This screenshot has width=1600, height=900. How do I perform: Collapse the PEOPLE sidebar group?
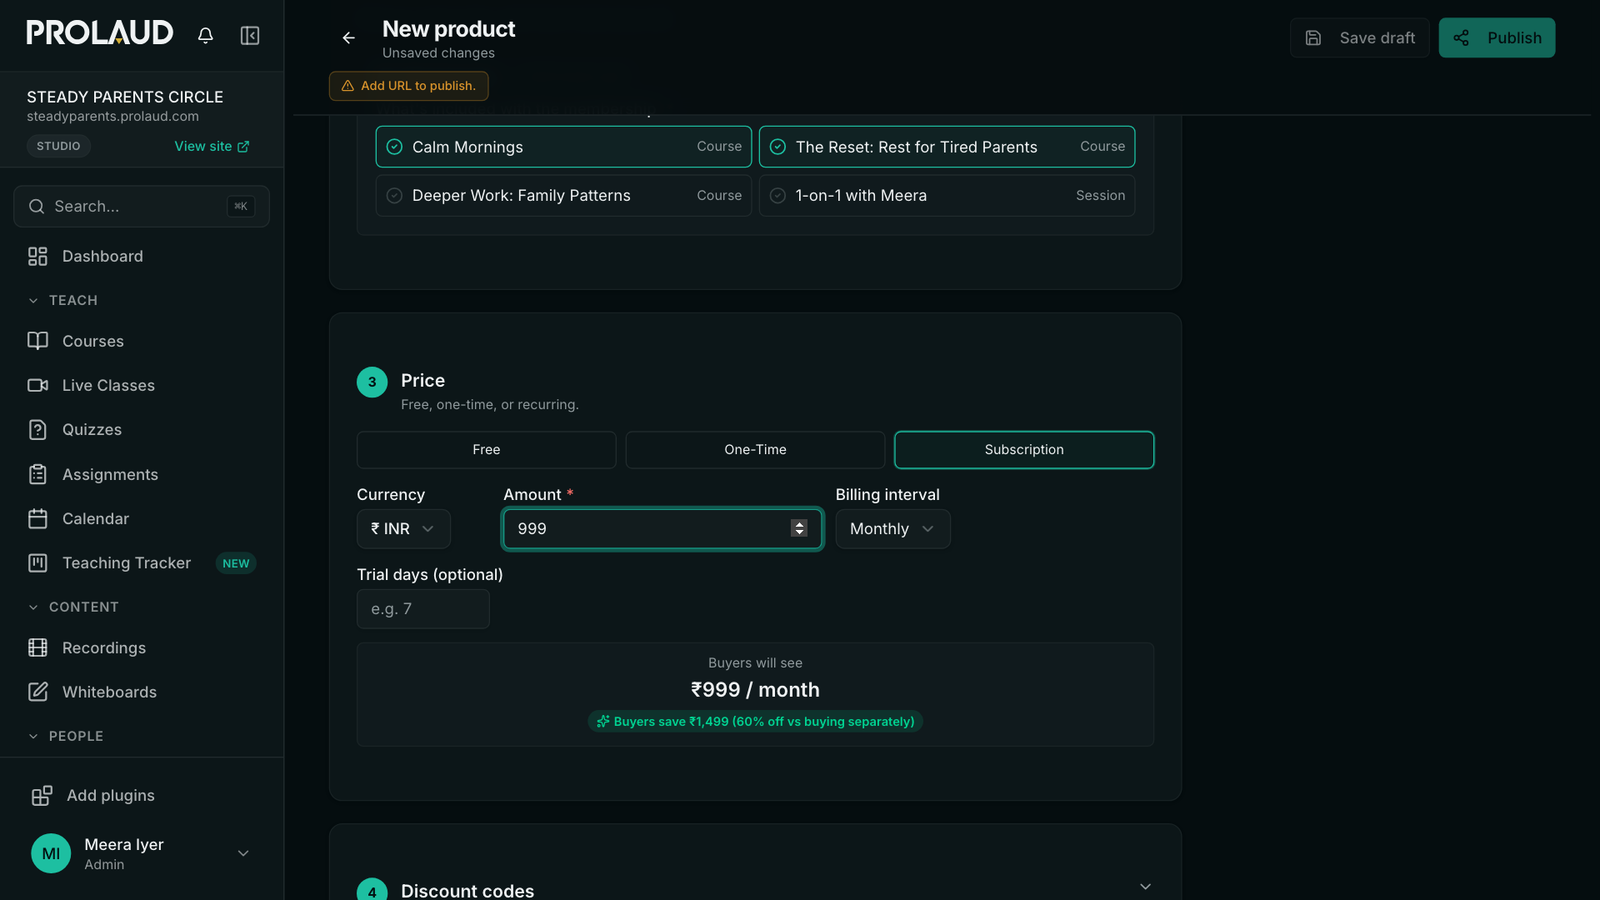[x=33, y=736]
